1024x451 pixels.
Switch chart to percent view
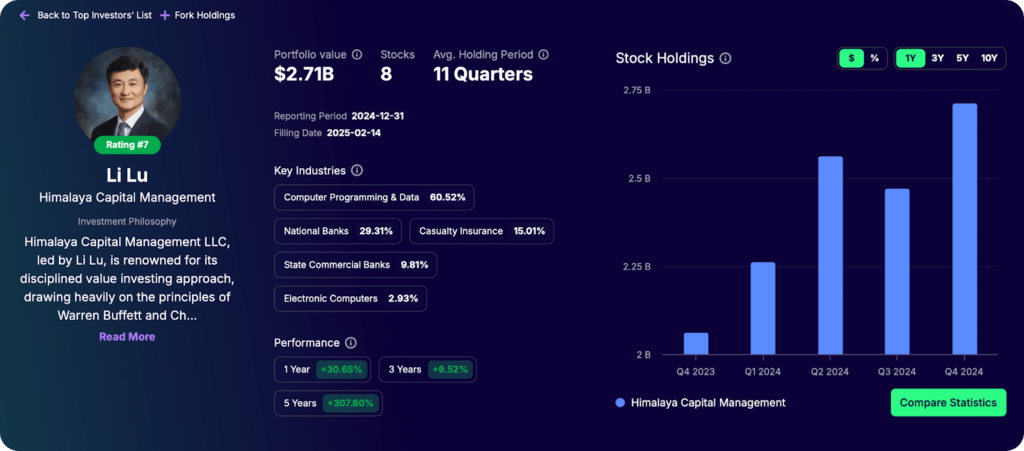click(874, 58)
